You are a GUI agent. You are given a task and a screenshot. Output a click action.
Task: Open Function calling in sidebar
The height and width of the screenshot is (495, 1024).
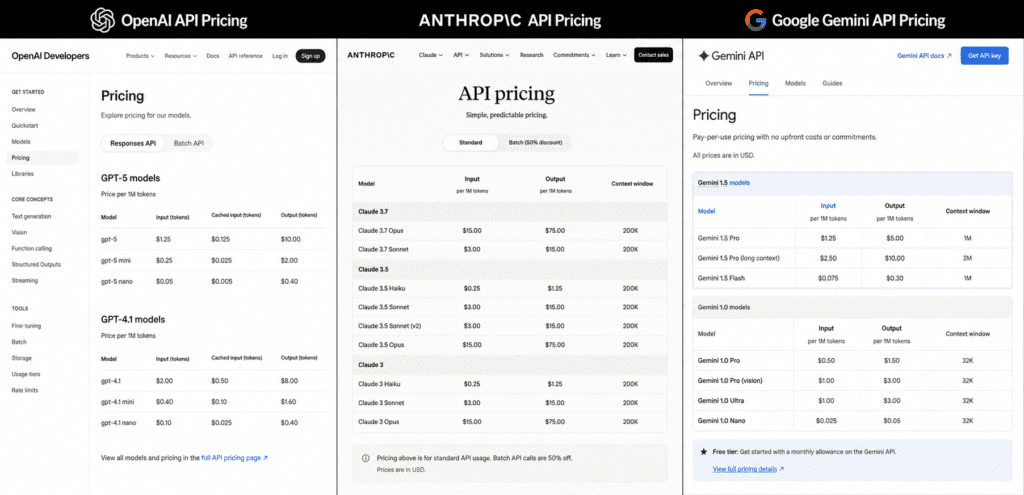tap(31, 249)
